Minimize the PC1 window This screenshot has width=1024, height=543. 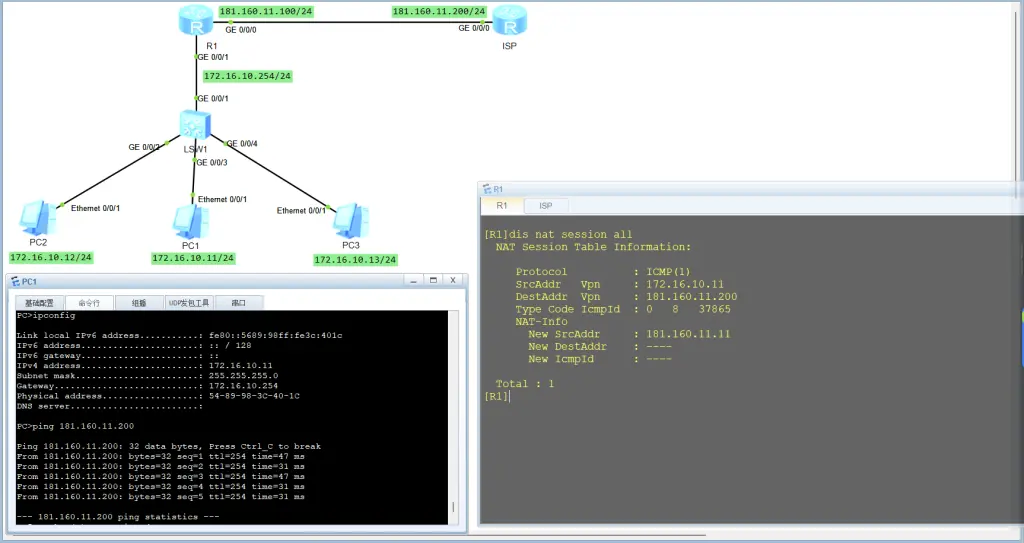414,282
